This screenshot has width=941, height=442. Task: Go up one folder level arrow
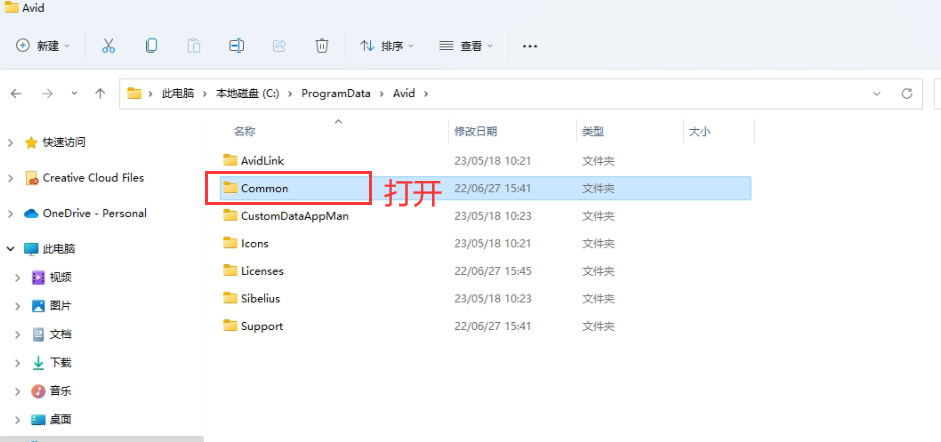[x=100, y=93]
